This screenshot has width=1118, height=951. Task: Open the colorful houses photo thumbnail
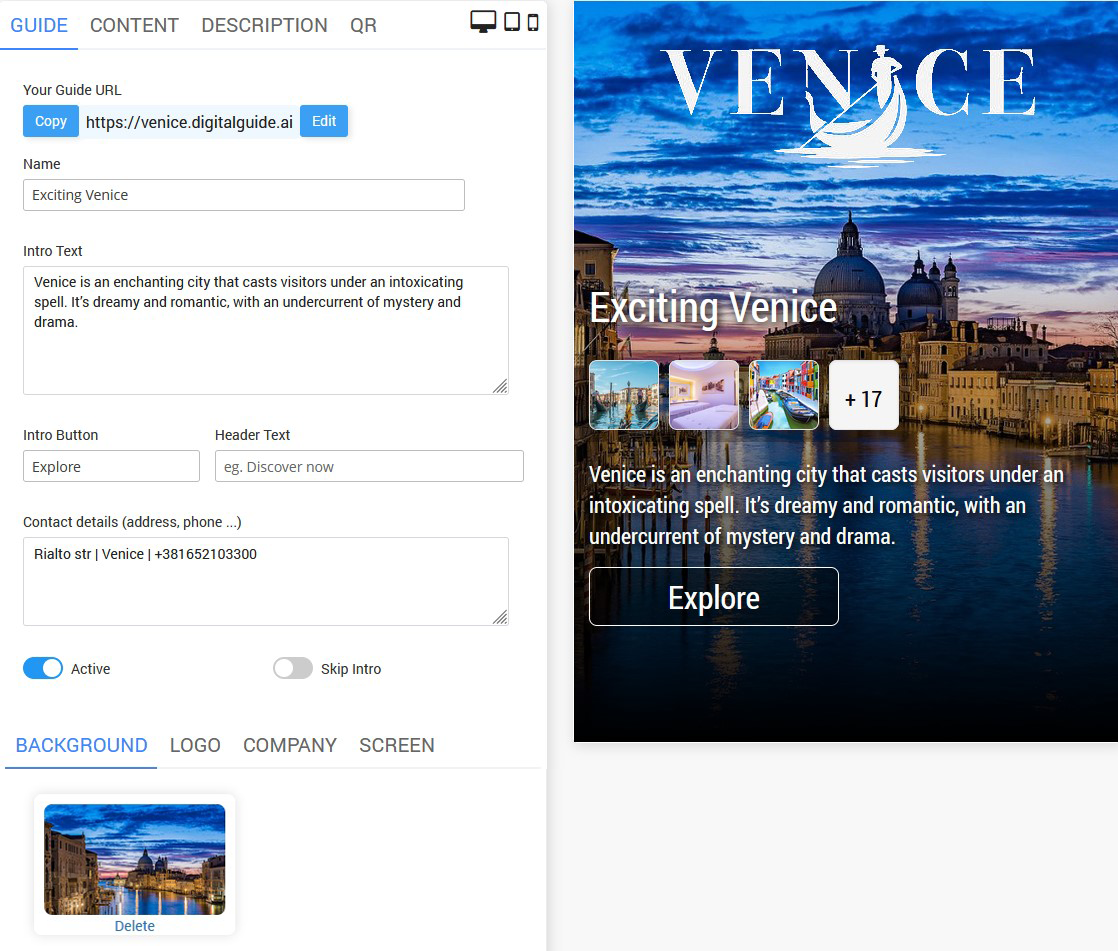(x=784, y=395)
